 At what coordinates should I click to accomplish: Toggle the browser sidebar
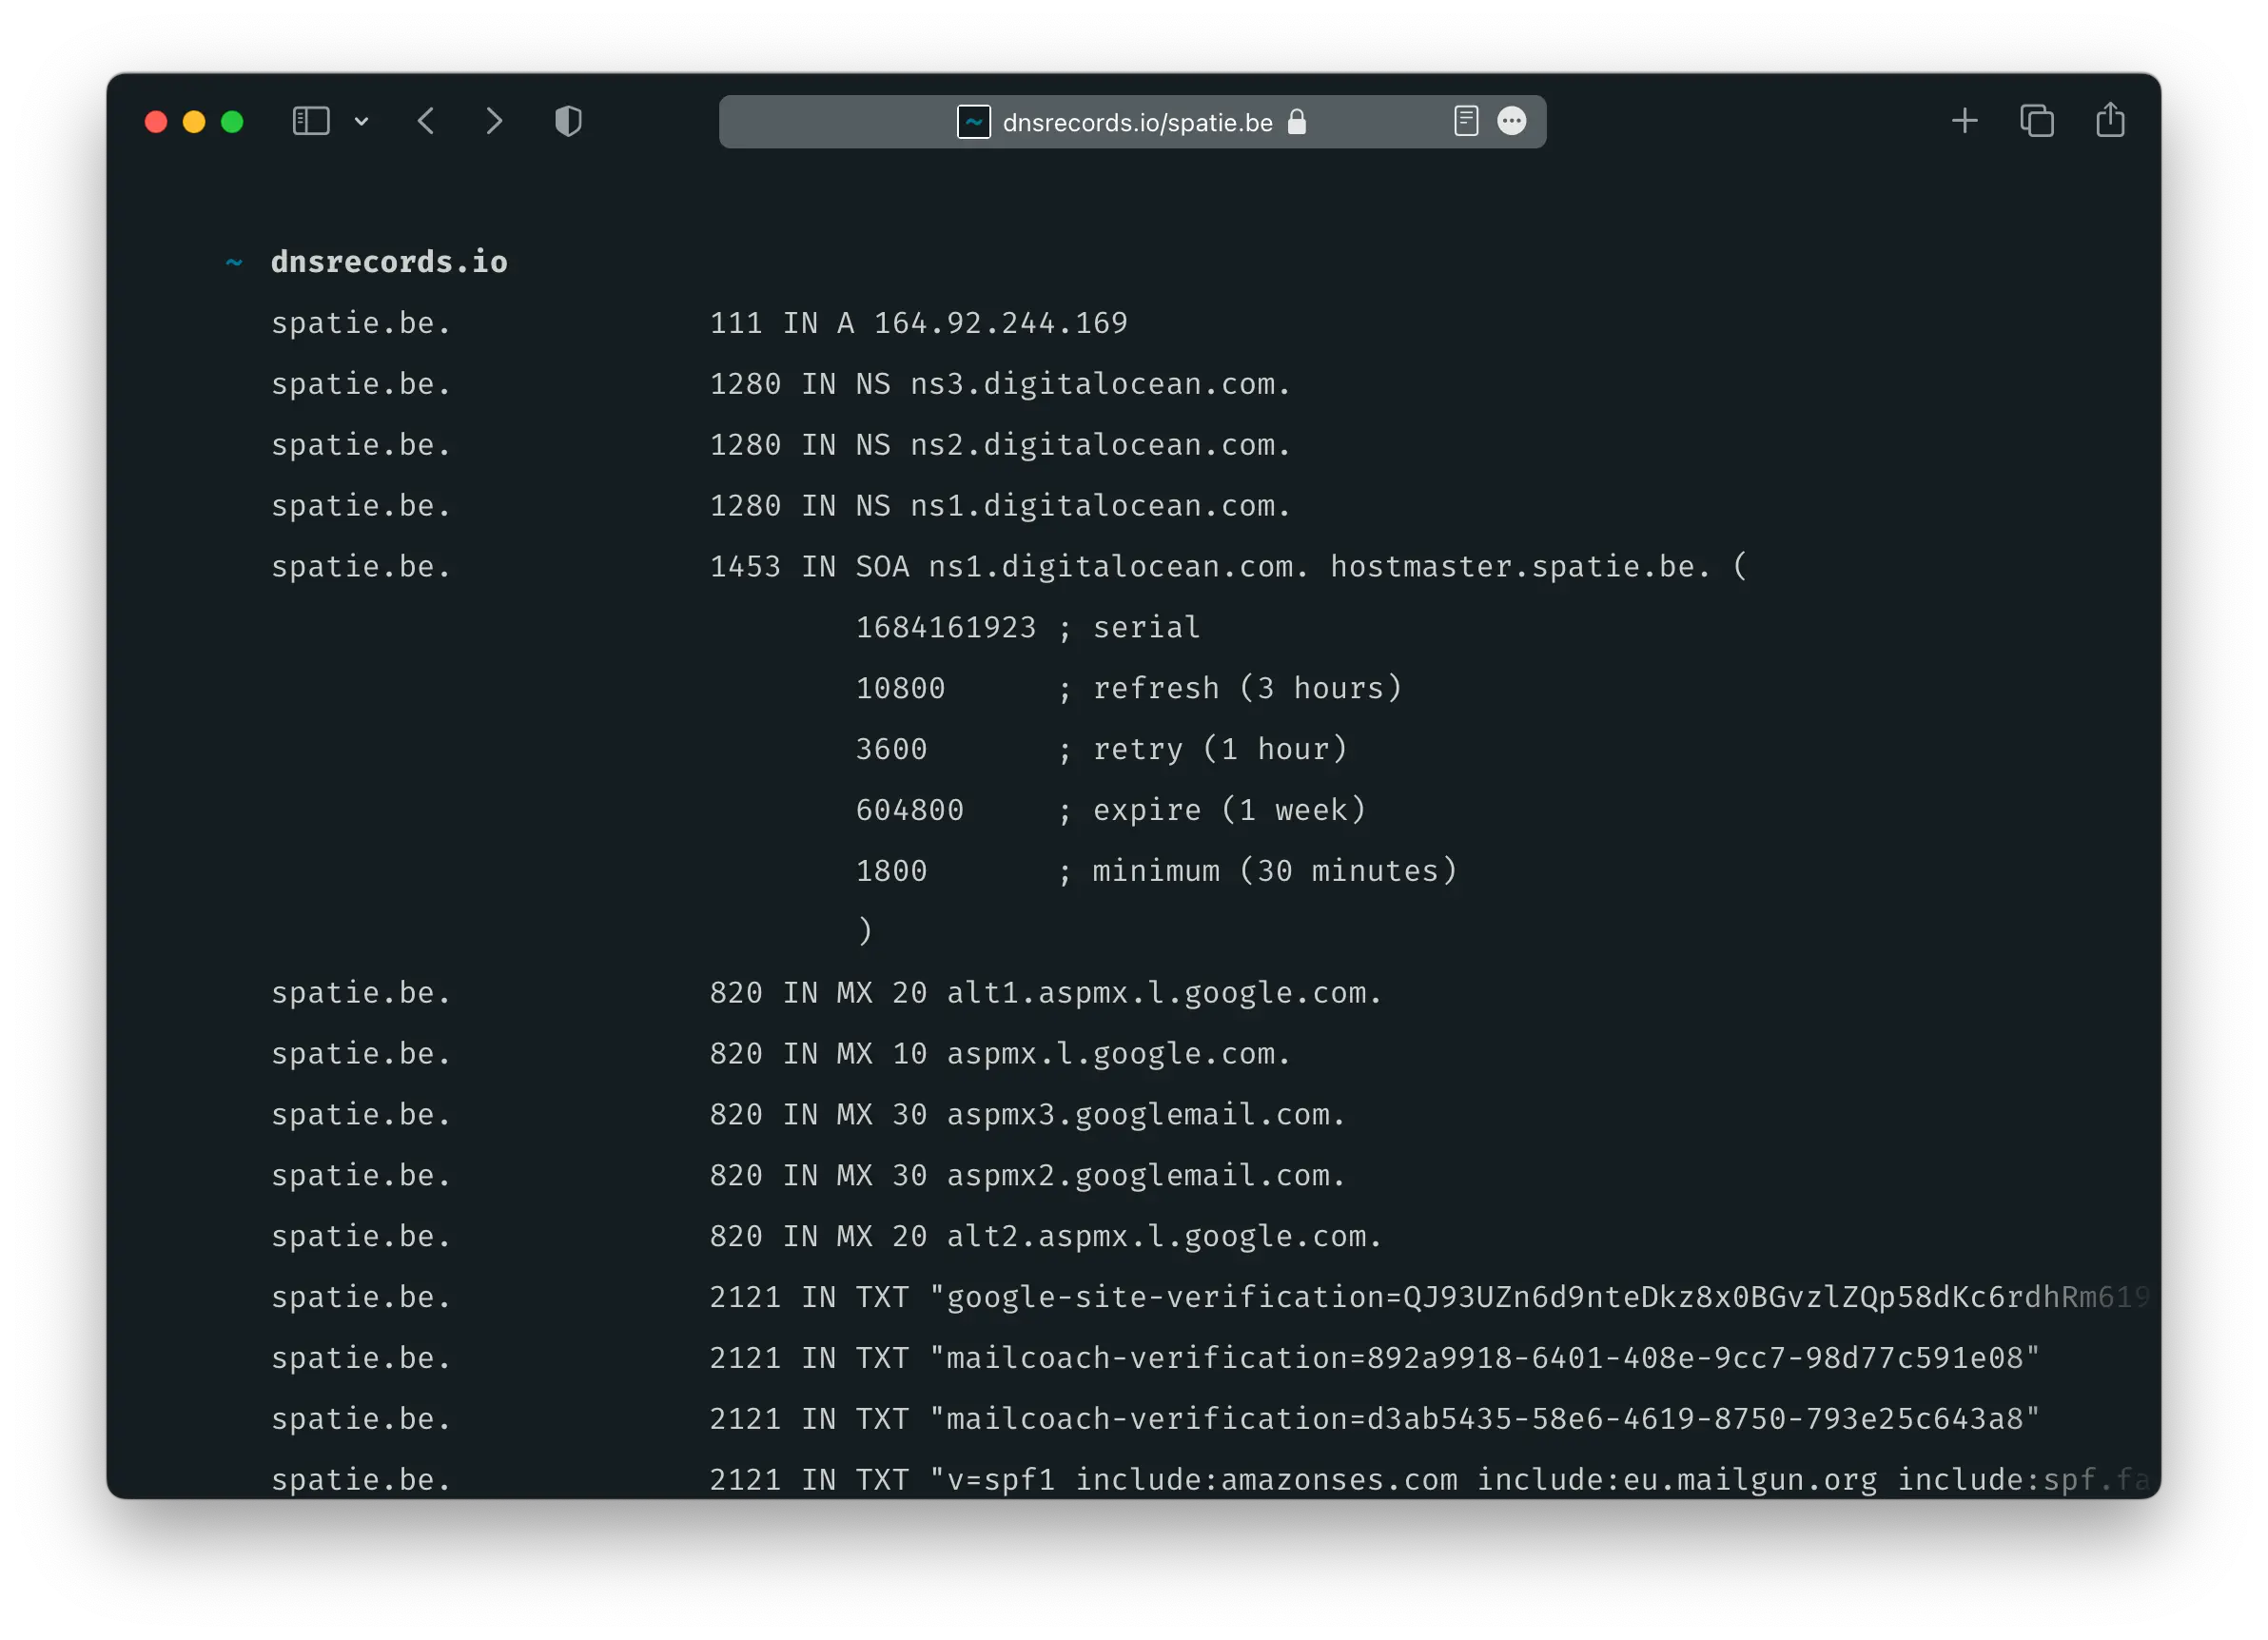tap(311, 121)
